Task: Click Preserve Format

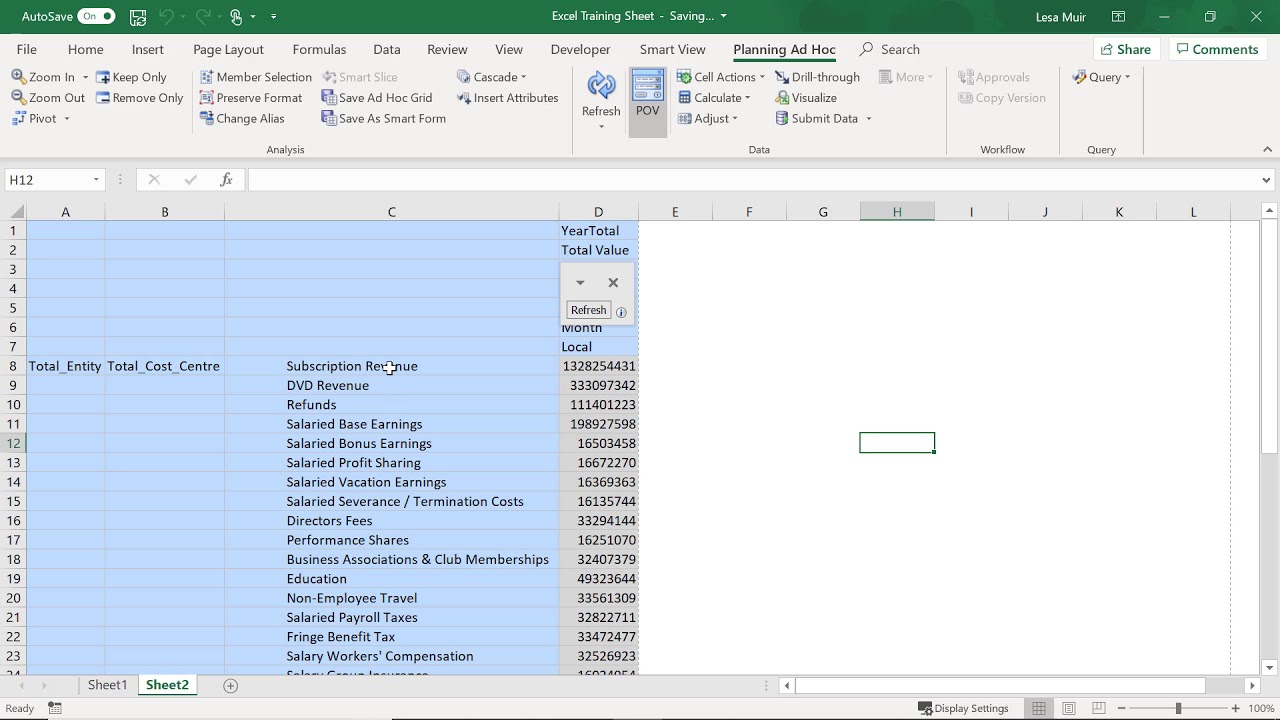Action: 251,98
